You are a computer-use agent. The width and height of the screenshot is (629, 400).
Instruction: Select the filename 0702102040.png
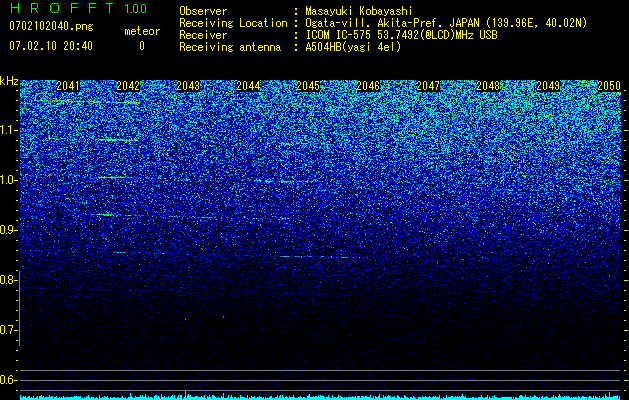click(51, 26)
